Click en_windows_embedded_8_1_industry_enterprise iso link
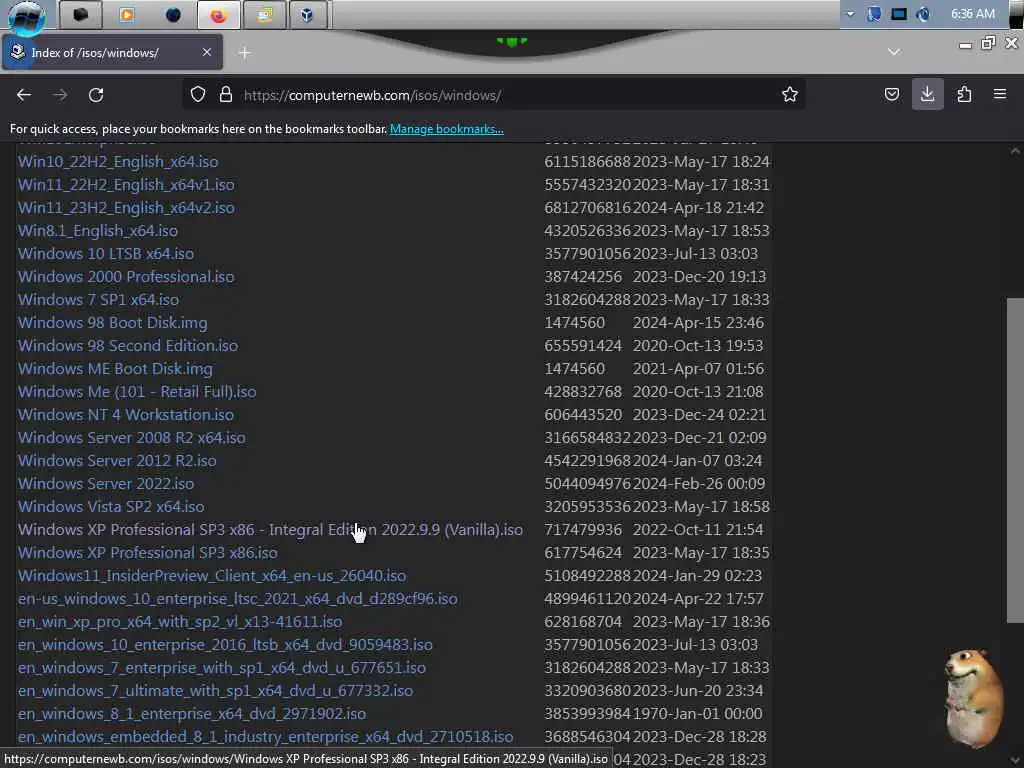Screen dimensions: 1024x768 [x=266, y=737]
